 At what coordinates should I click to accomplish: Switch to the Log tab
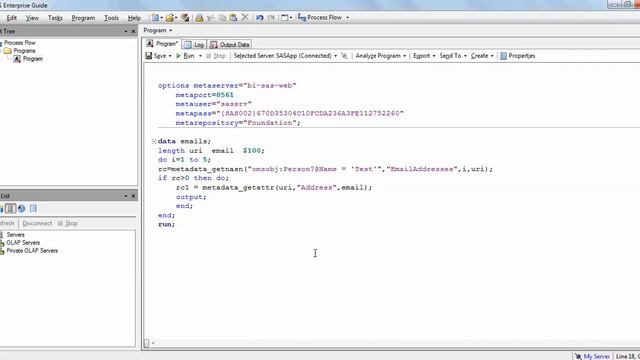pyautogui.click(x=194, y=44)
